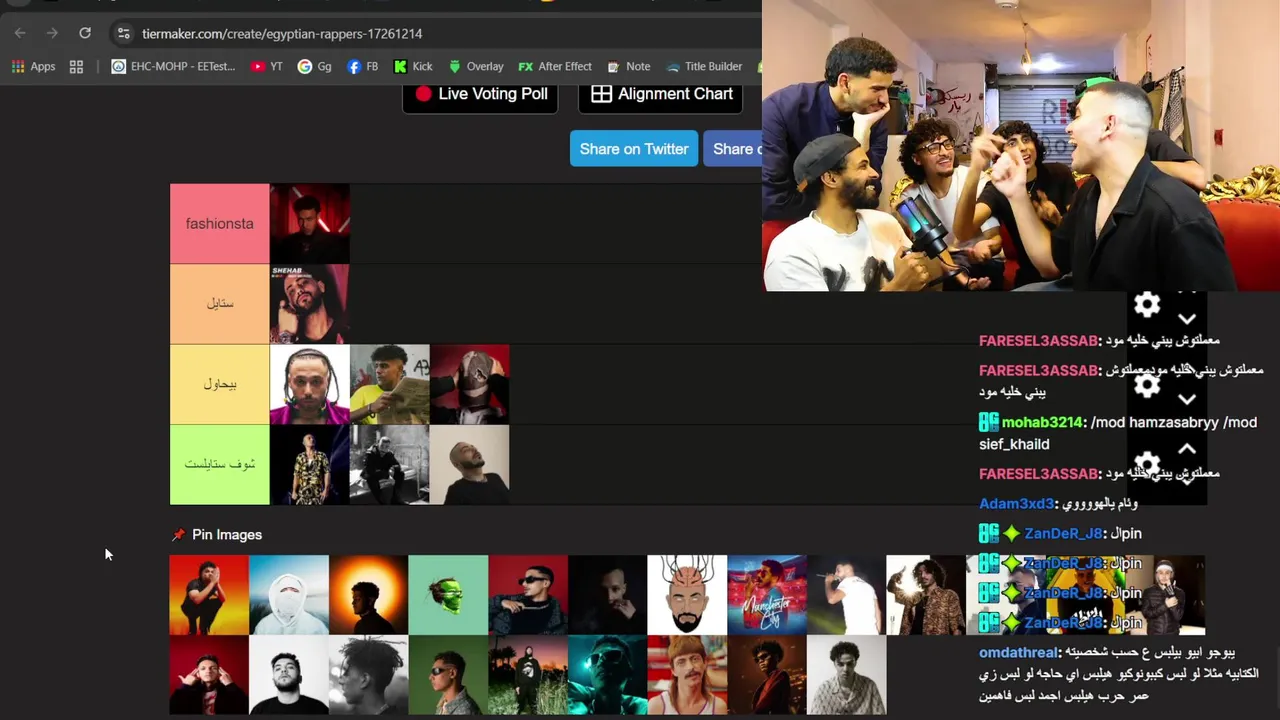The height and width of the screenshot is (720, 1280).
Task: Pick the white hooded figure on blue sky
Action: 289,595
